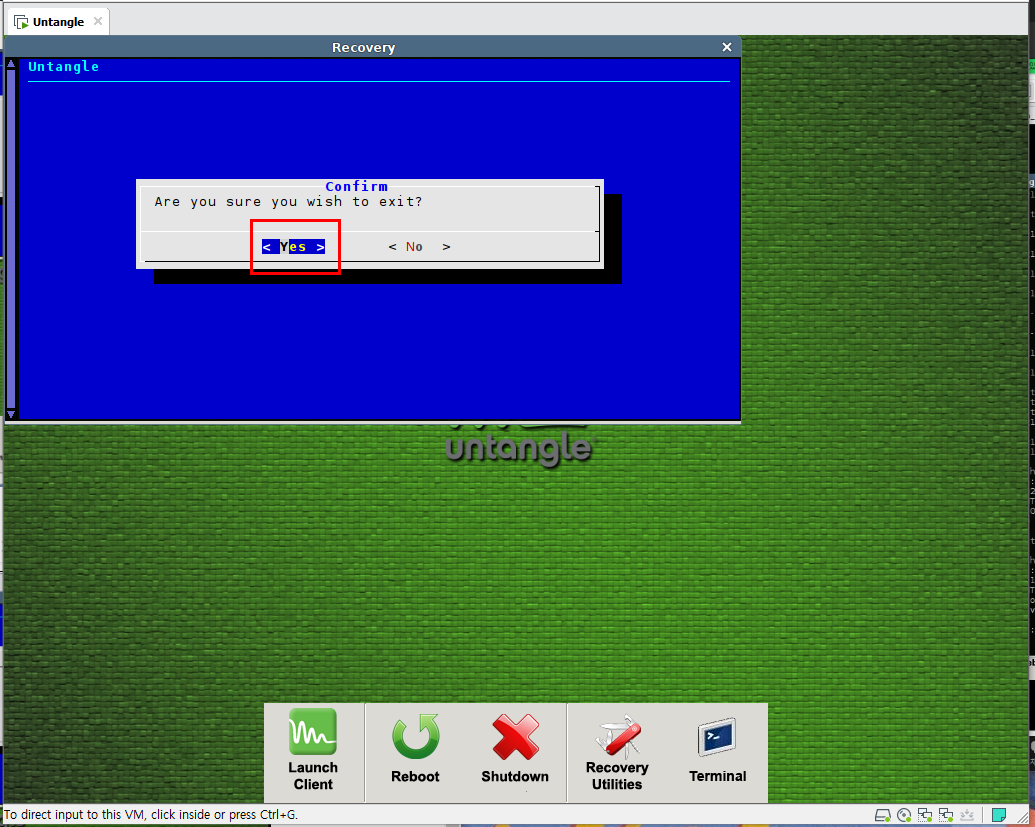Image resolution: width=1035 pixels, height=827 pixels.
Task: Click the 'Are you sure you wish to exit?' text
Action: coord(288,202)
